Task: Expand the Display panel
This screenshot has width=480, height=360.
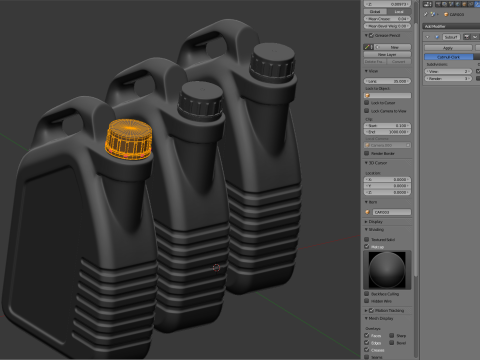Action: pyautogui.click(x=366, y=222)
